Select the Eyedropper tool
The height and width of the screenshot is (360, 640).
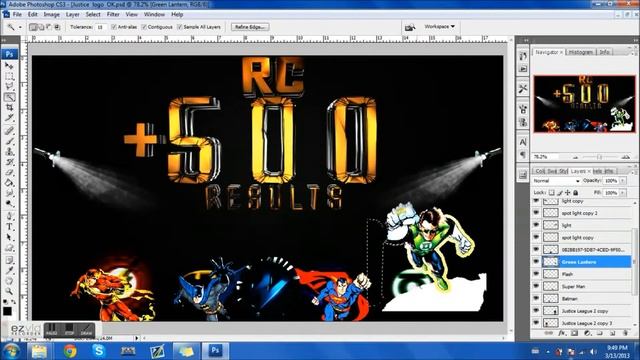(9, 271)
